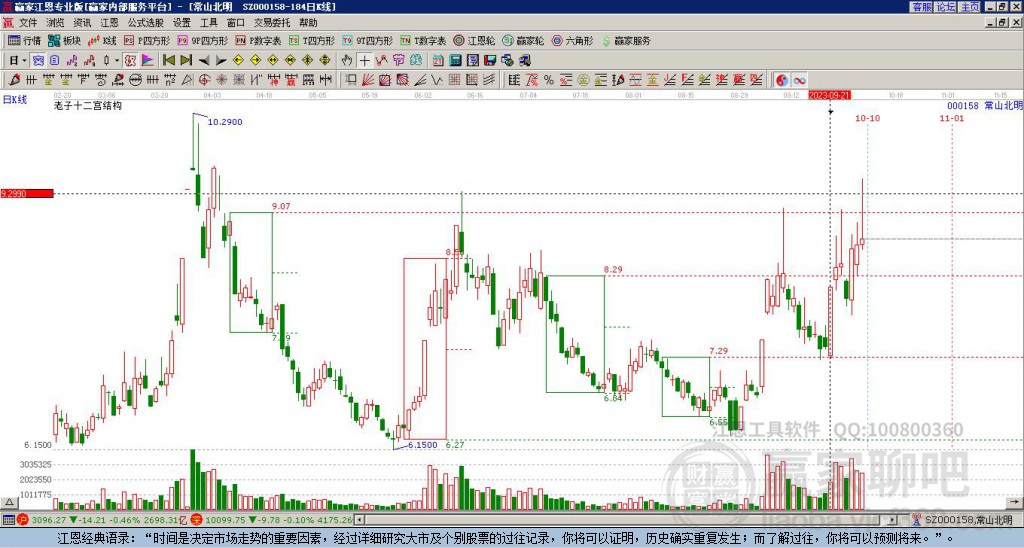Open the 文件 menu
Screen dimensions: 1024x548
(x=28, y=23)
